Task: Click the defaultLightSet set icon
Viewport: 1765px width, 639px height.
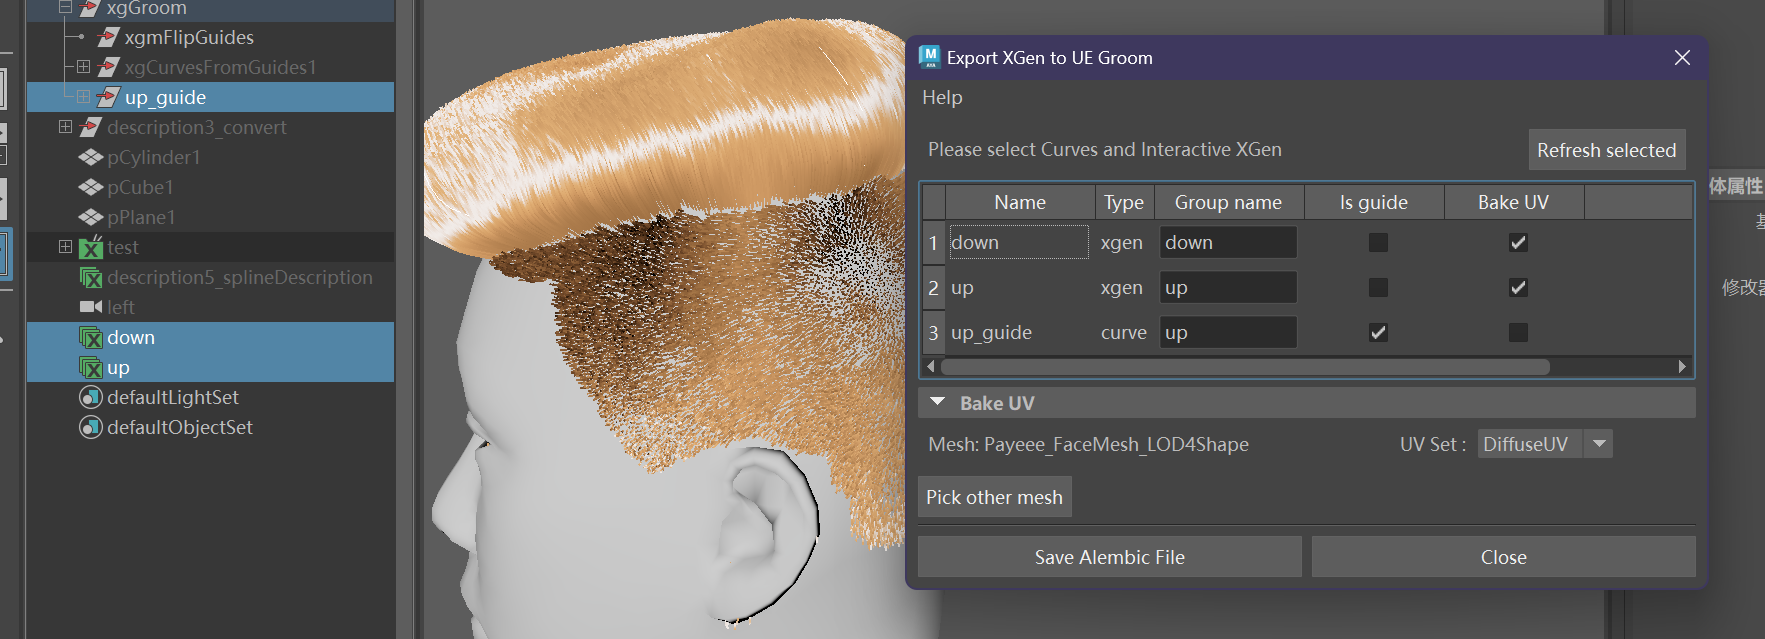Action: 91,397
